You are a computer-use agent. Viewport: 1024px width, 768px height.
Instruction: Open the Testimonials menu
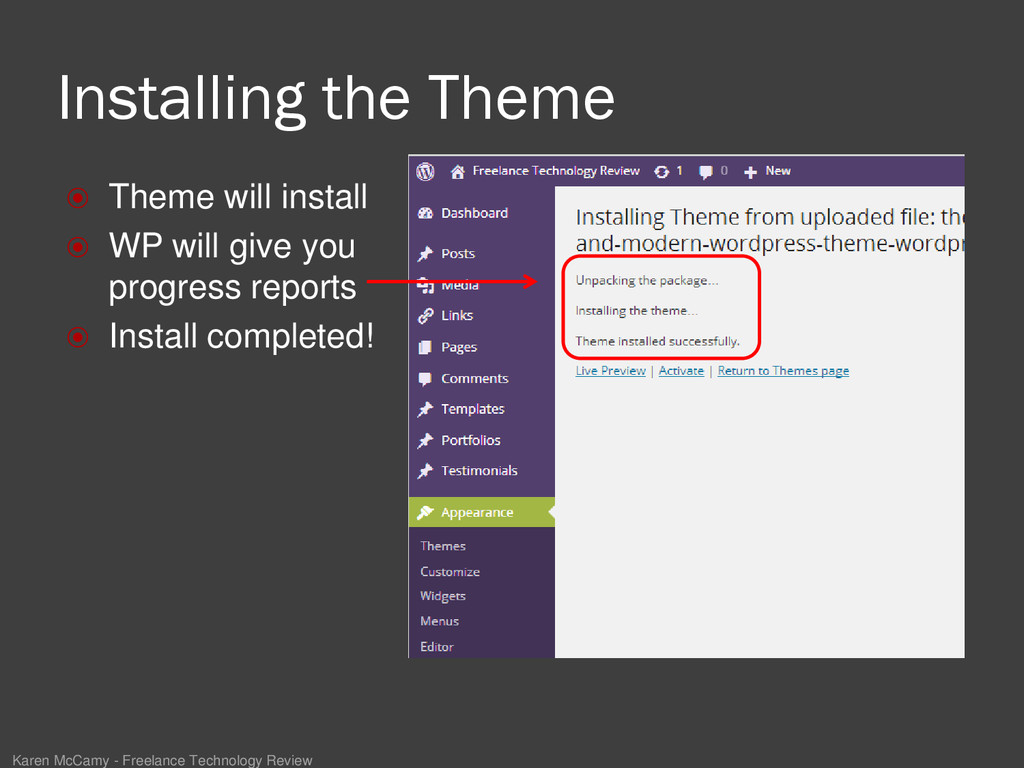[479, 471]
